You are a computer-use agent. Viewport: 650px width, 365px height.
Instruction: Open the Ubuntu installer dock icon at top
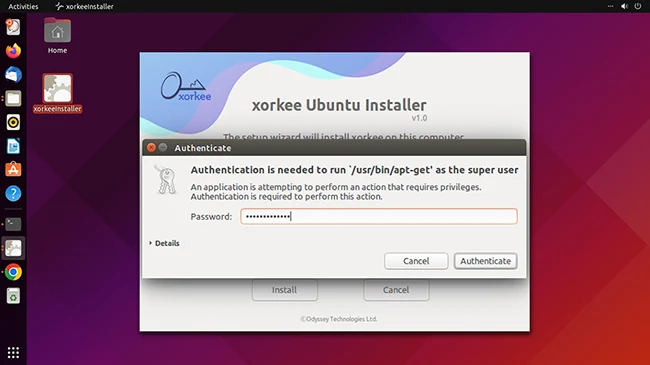pos(13,27)
